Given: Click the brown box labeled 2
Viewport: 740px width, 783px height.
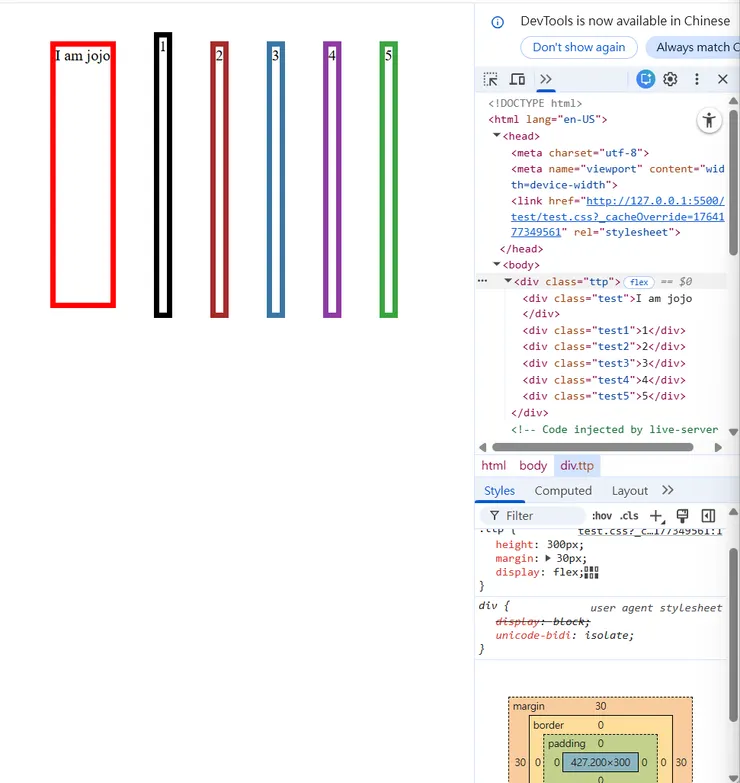Looking at the screenshot, I should click(x=219, y=179).
